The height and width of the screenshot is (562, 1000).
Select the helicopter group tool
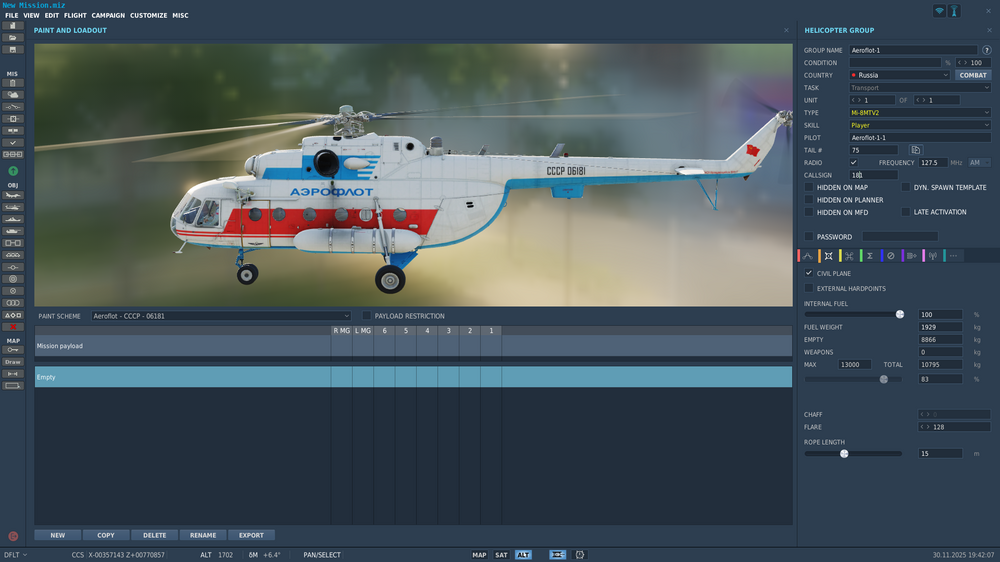[12, 207]
